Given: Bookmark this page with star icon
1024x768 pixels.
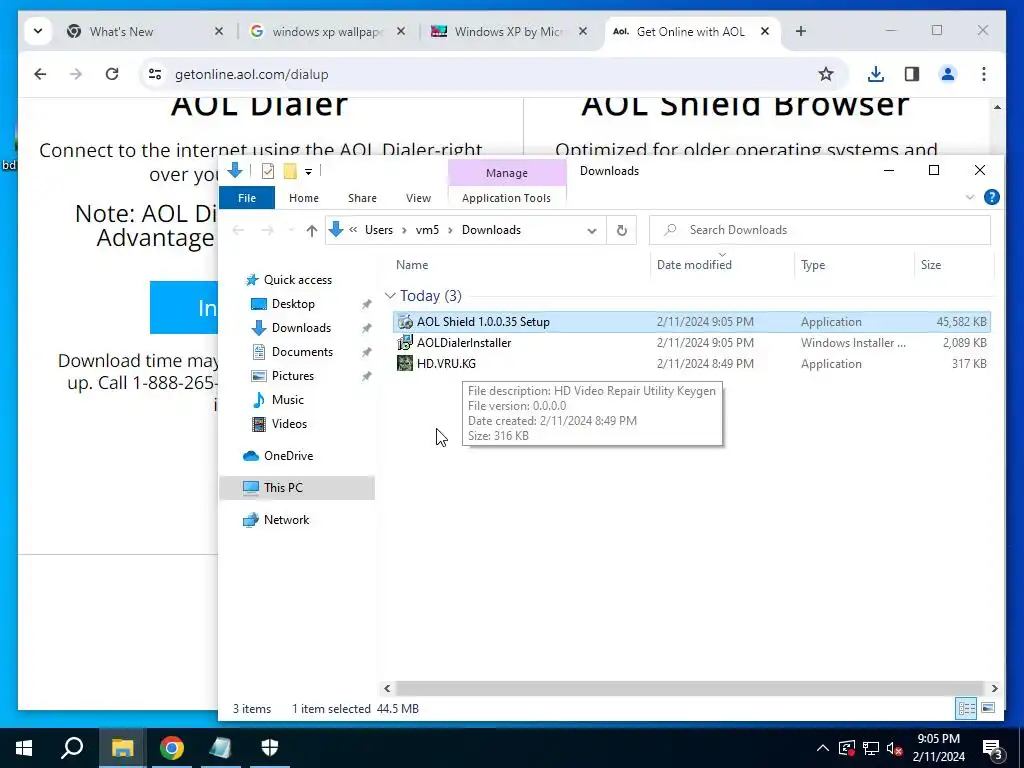Looking at the screenshot, I should 825,74.
